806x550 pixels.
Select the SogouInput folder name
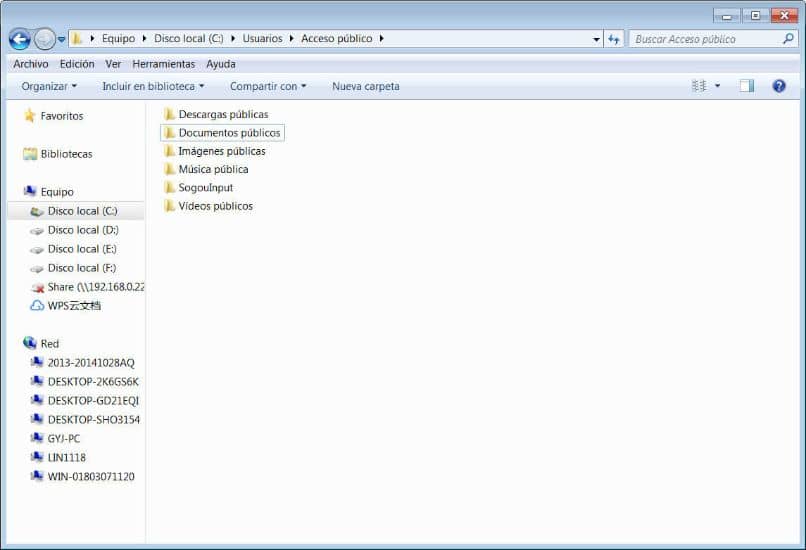click(x=206, y=188)
